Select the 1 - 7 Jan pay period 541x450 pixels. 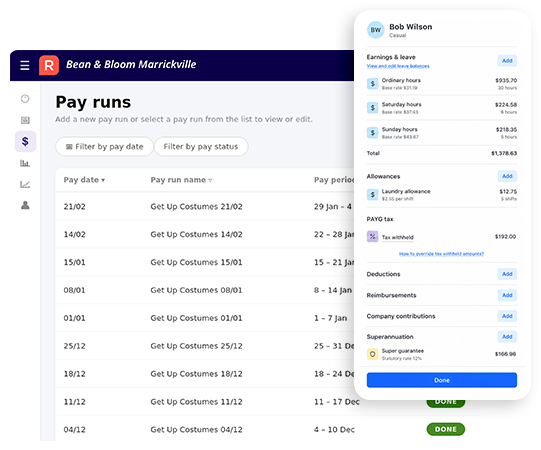pyautogui.click(x=331, y=318)
